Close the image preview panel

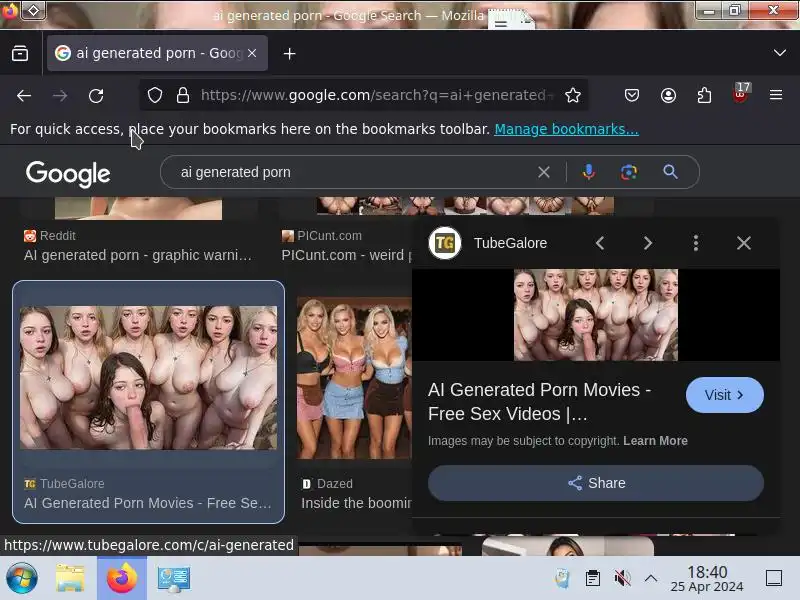[743, 243]
